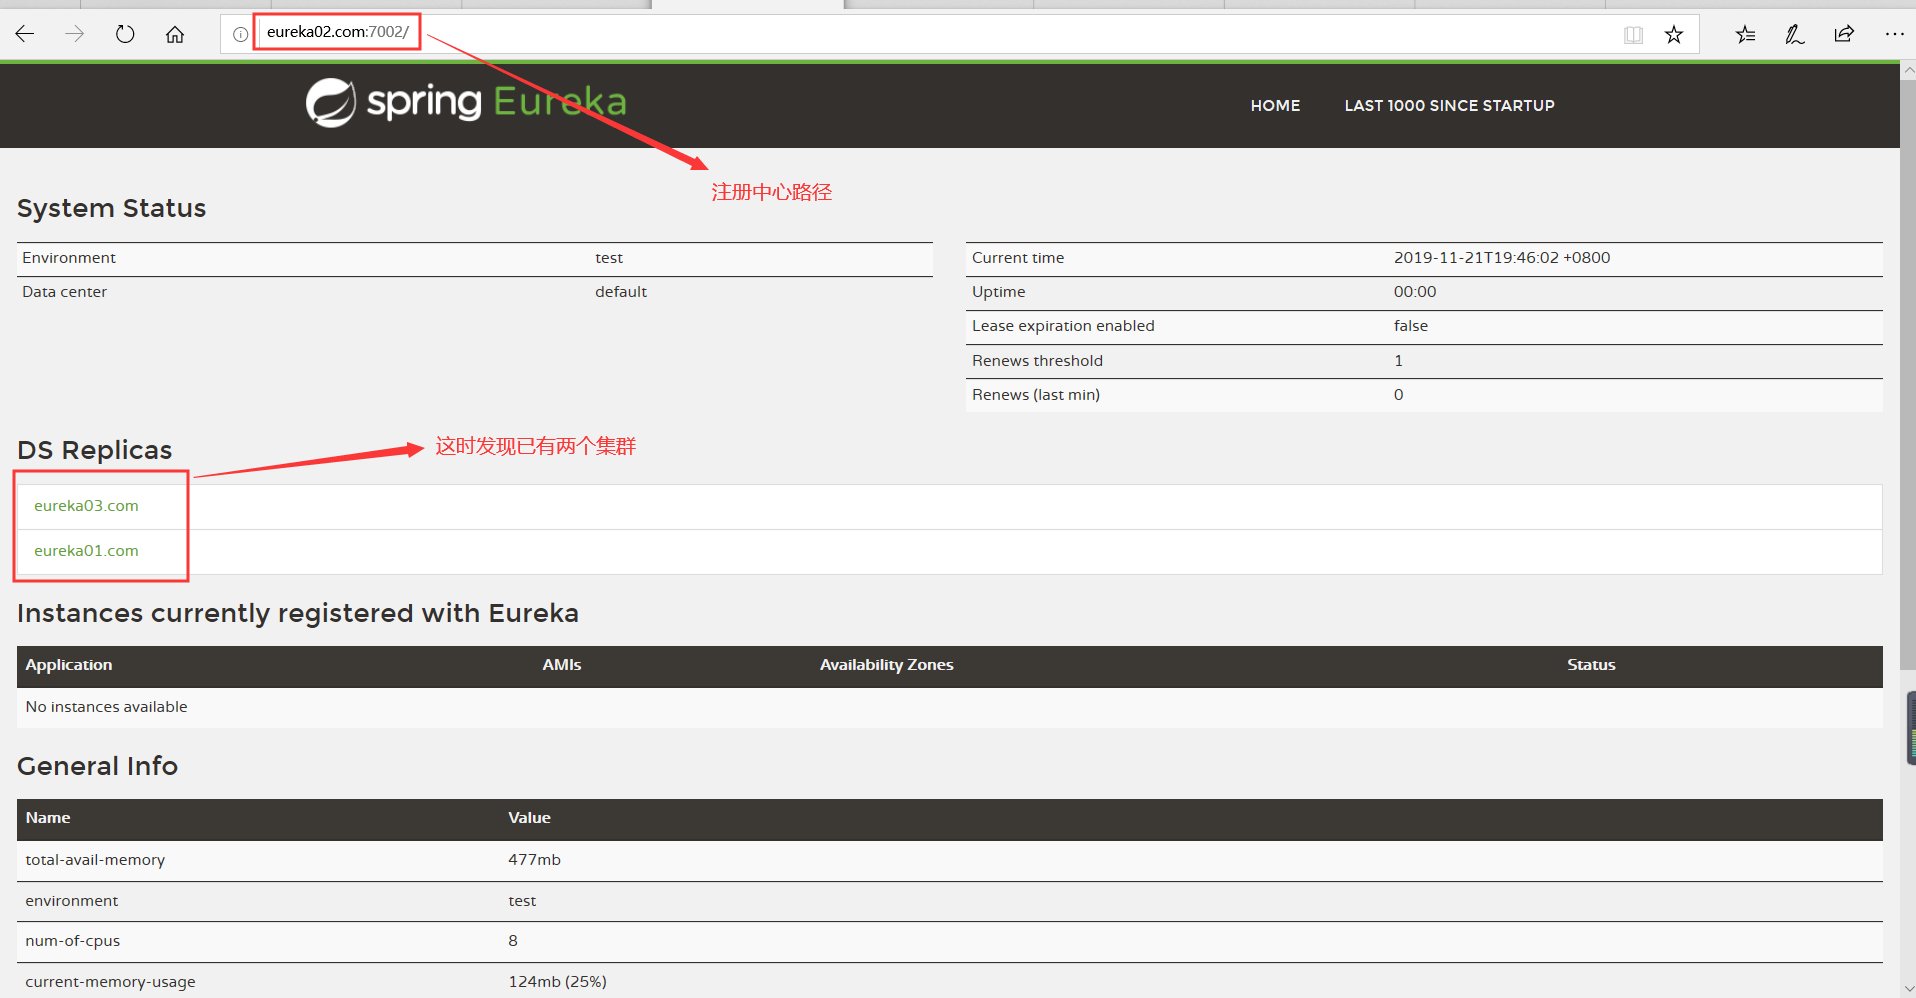Select Current time value 2019-11-21T19:46:02 +0800
The width and height of the screenshot is (1916, 998).
tap(1502, 258)
